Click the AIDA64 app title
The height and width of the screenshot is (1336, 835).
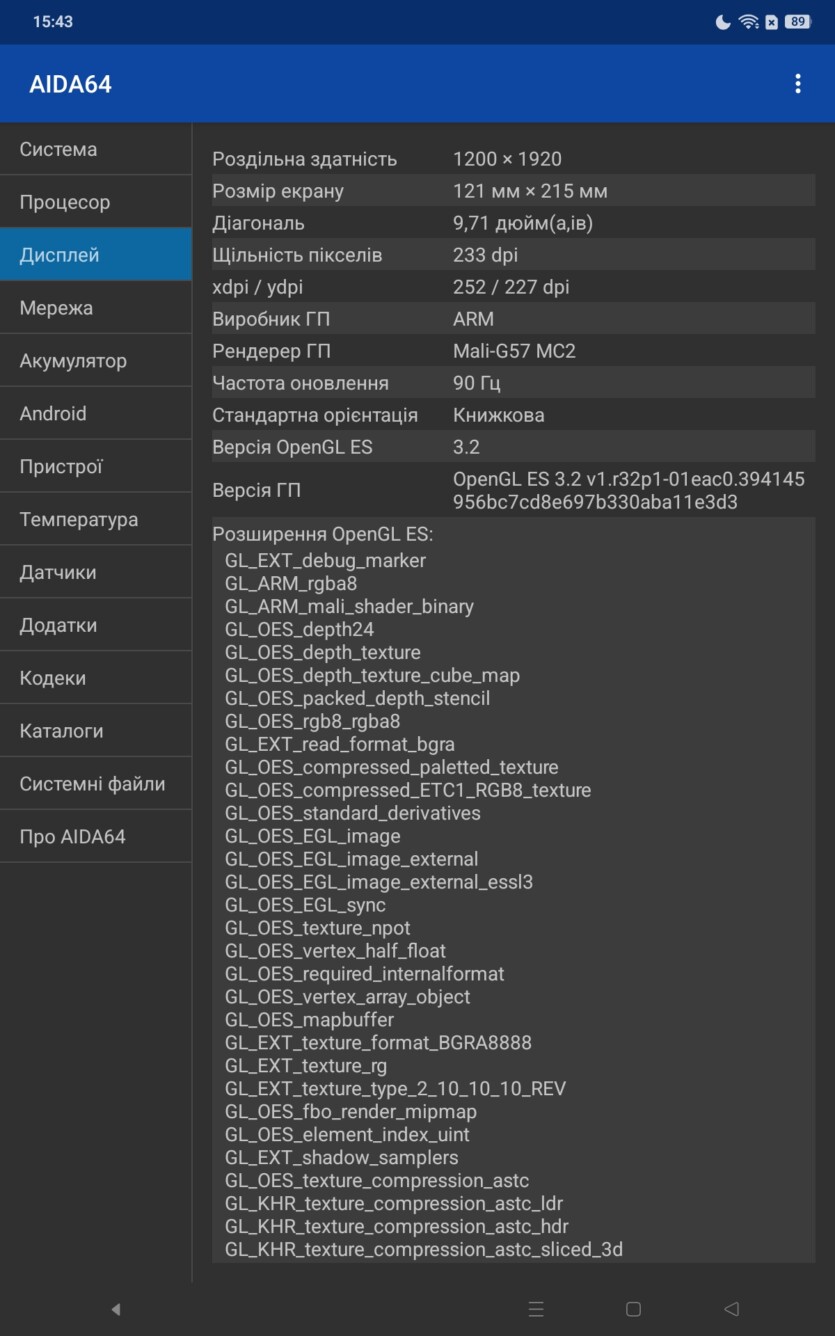[70, 85]
